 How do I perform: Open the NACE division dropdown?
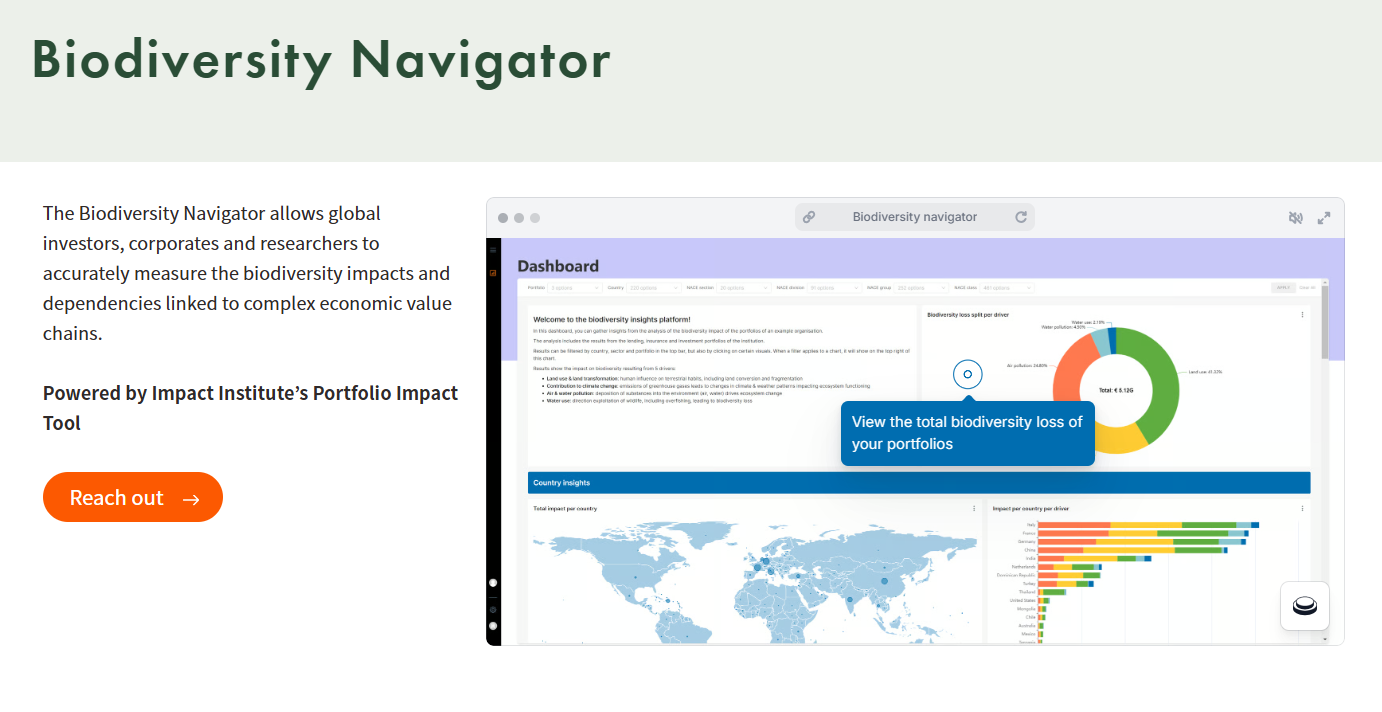pyautogui.click(x=834, y=288)
